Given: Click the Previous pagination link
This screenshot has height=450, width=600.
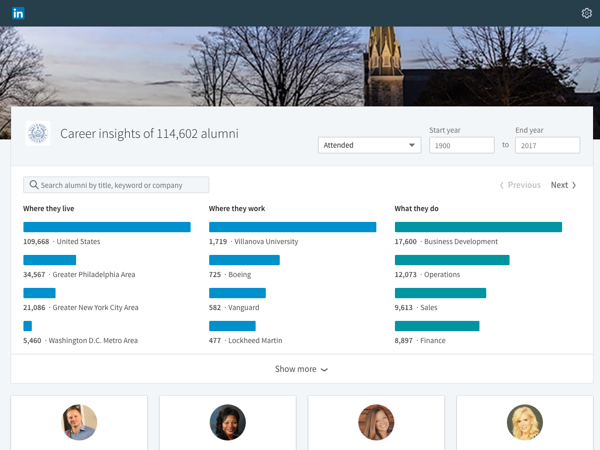Looking at the screenshot, I should (520, 185).
